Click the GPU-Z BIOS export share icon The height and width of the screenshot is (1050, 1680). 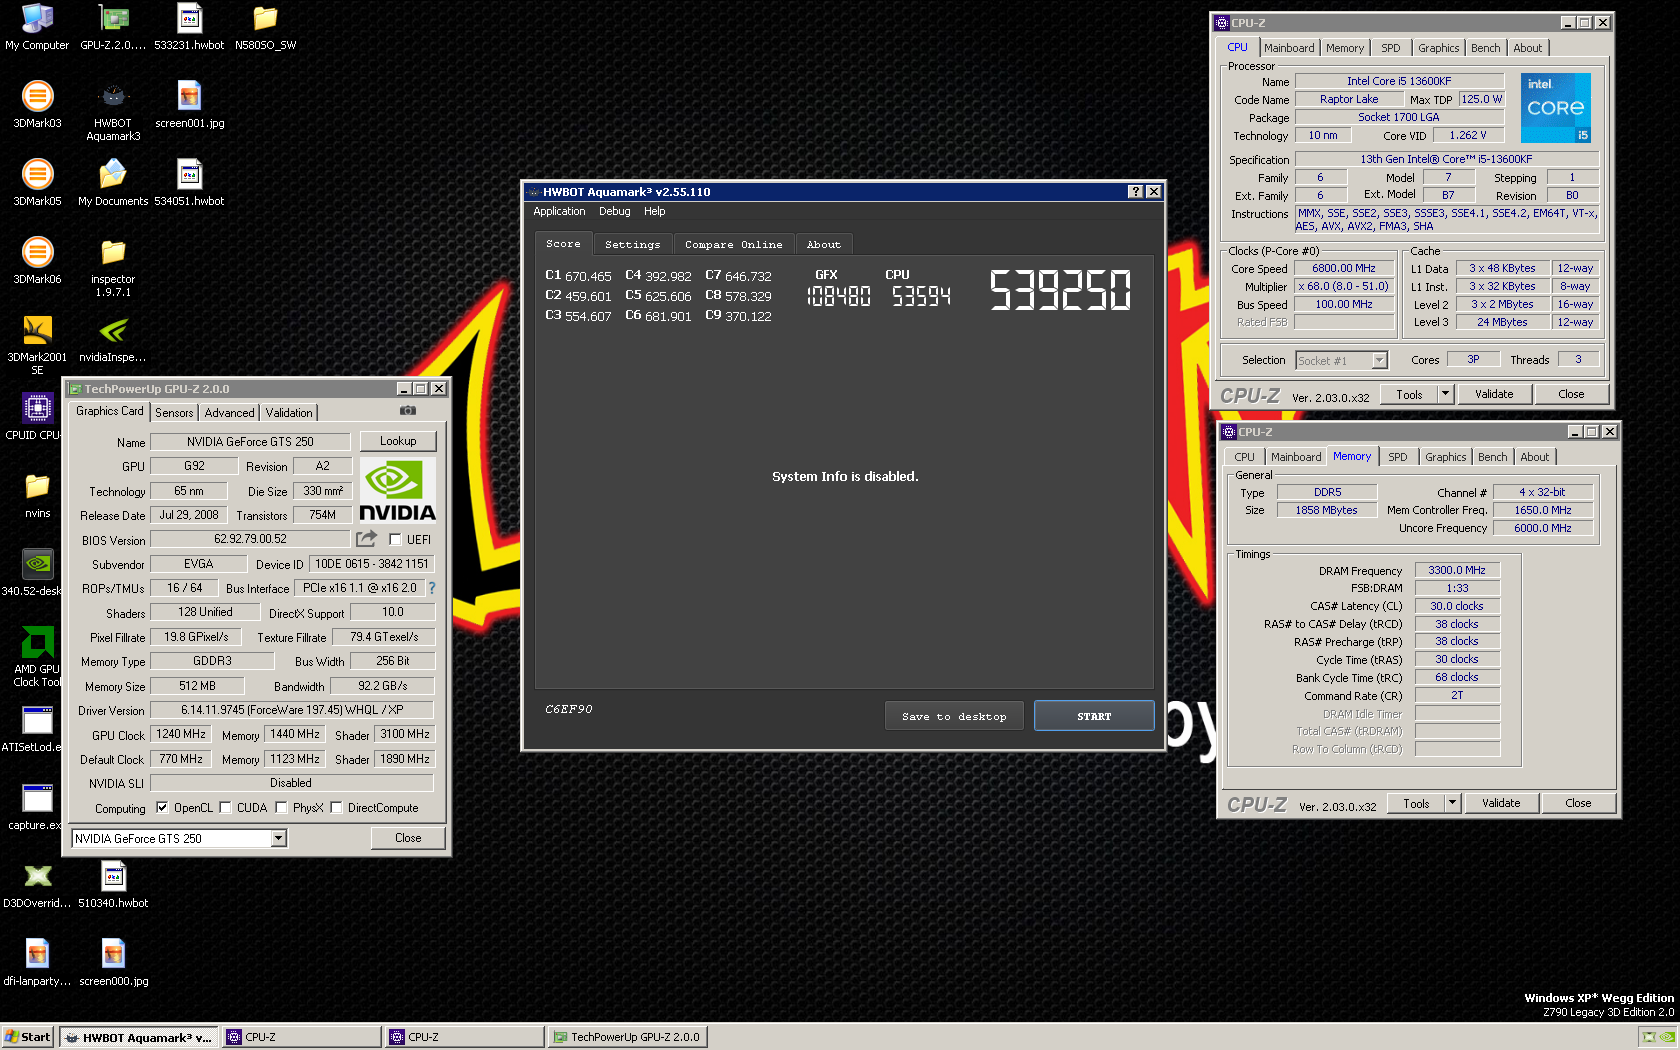pyautogui.click(x=367, y=539)
